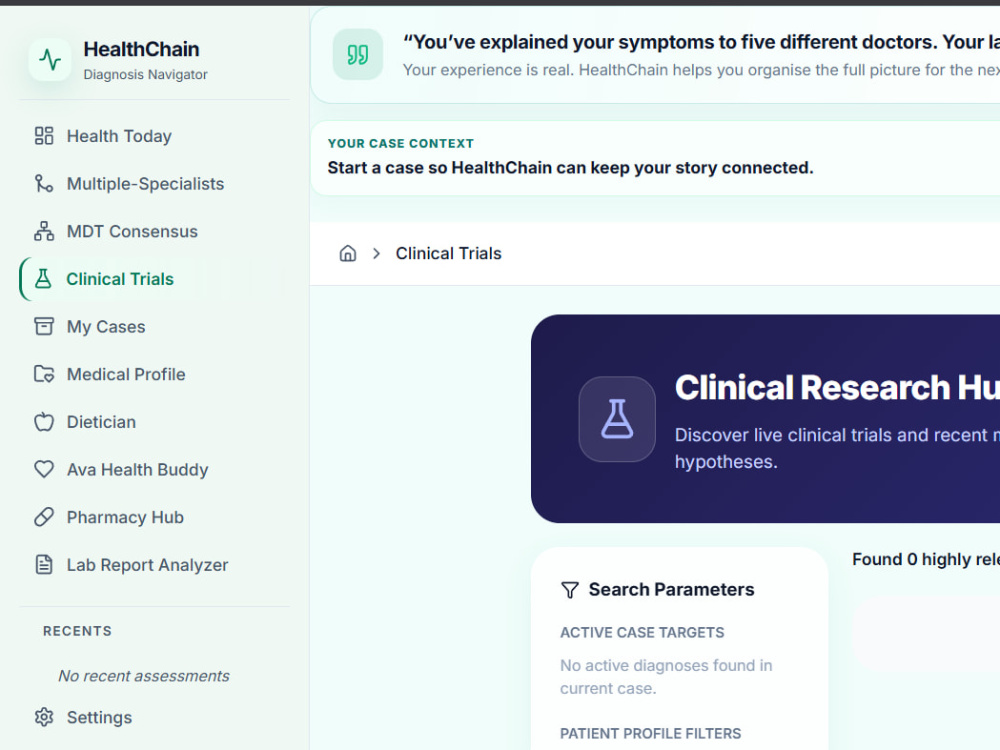This screenshot has width=1000, height=750.
Task: Click the flask icon in Clinical Research Hub banner
Action: [617, 419]
